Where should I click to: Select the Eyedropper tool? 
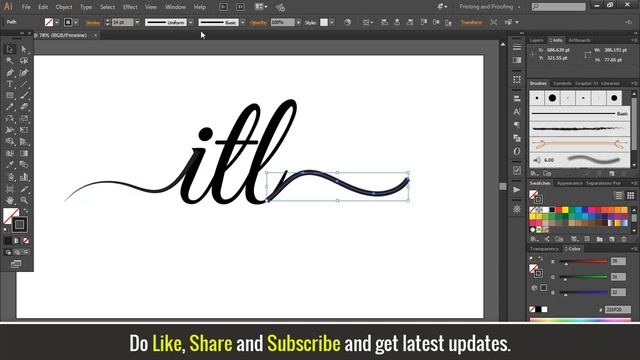(x=10, y=165)
